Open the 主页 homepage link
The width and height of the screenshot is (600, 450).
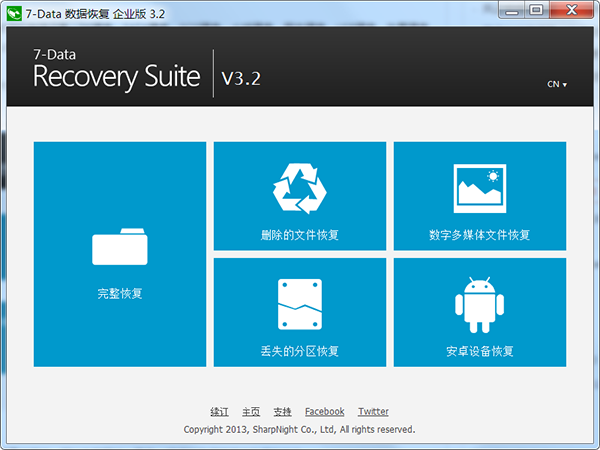pos(251,412)
